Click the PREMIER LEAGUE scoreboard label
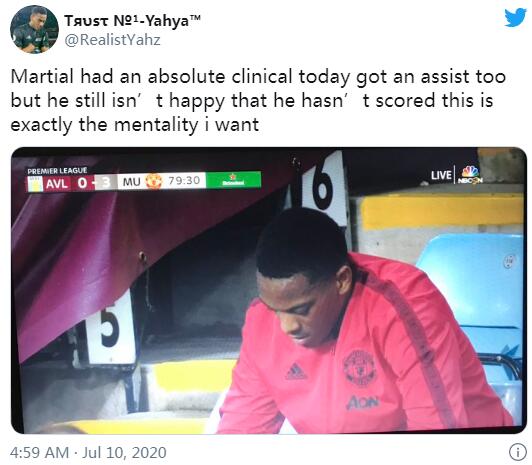Image resolution: width=532 pixels, height=465 pixels. coord(57,170)
